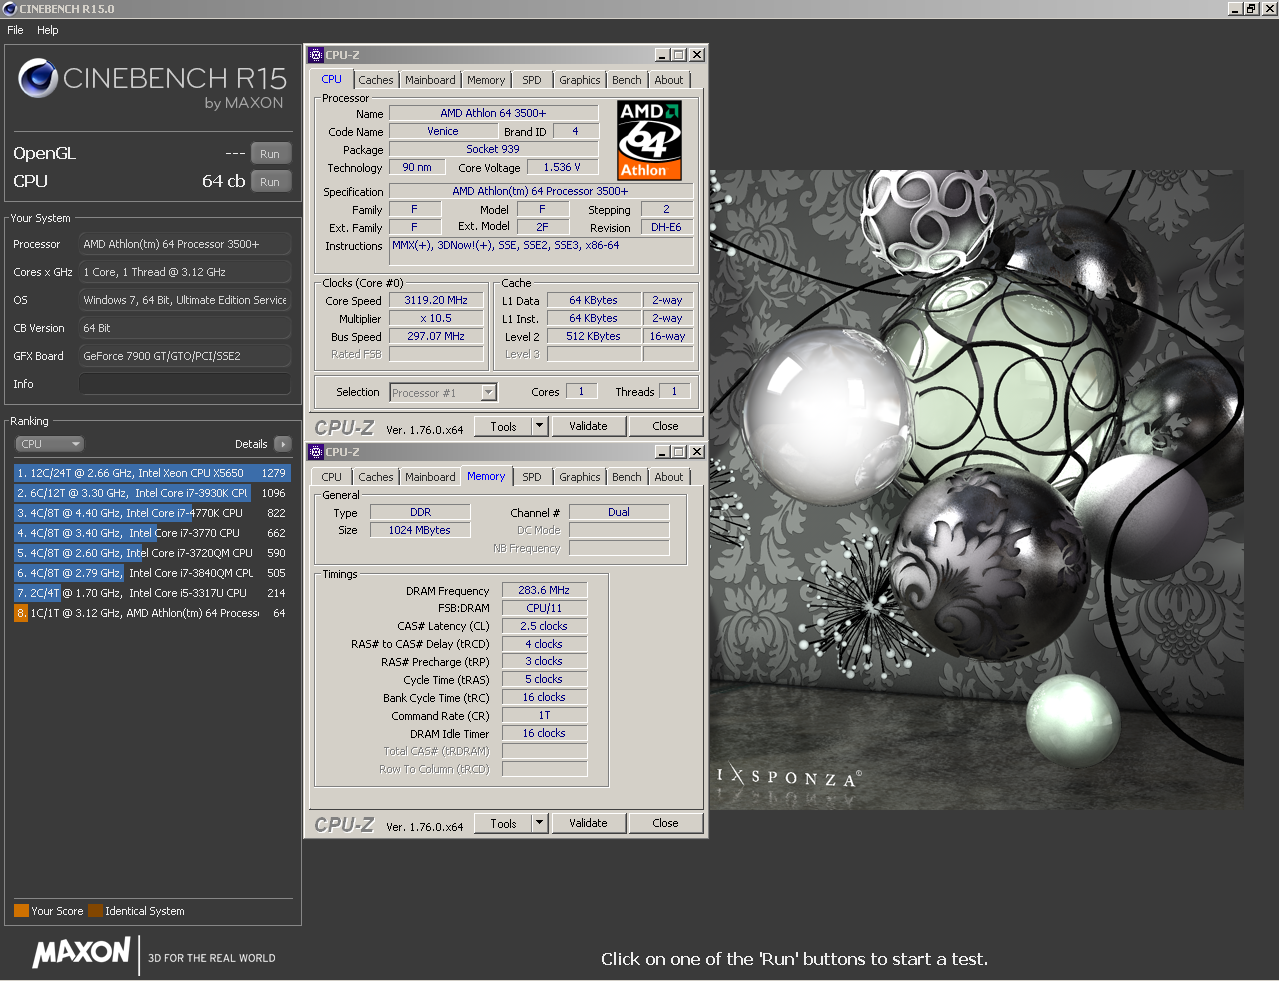
Task: Click Tools button in upper CPU-Z window
Action: 503,427
